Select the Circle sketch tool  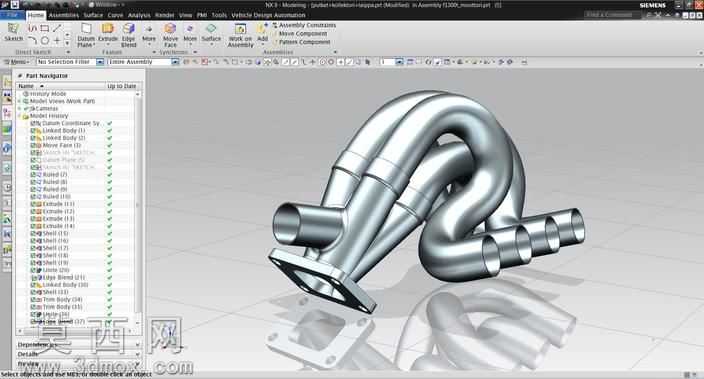click(45, 40)
